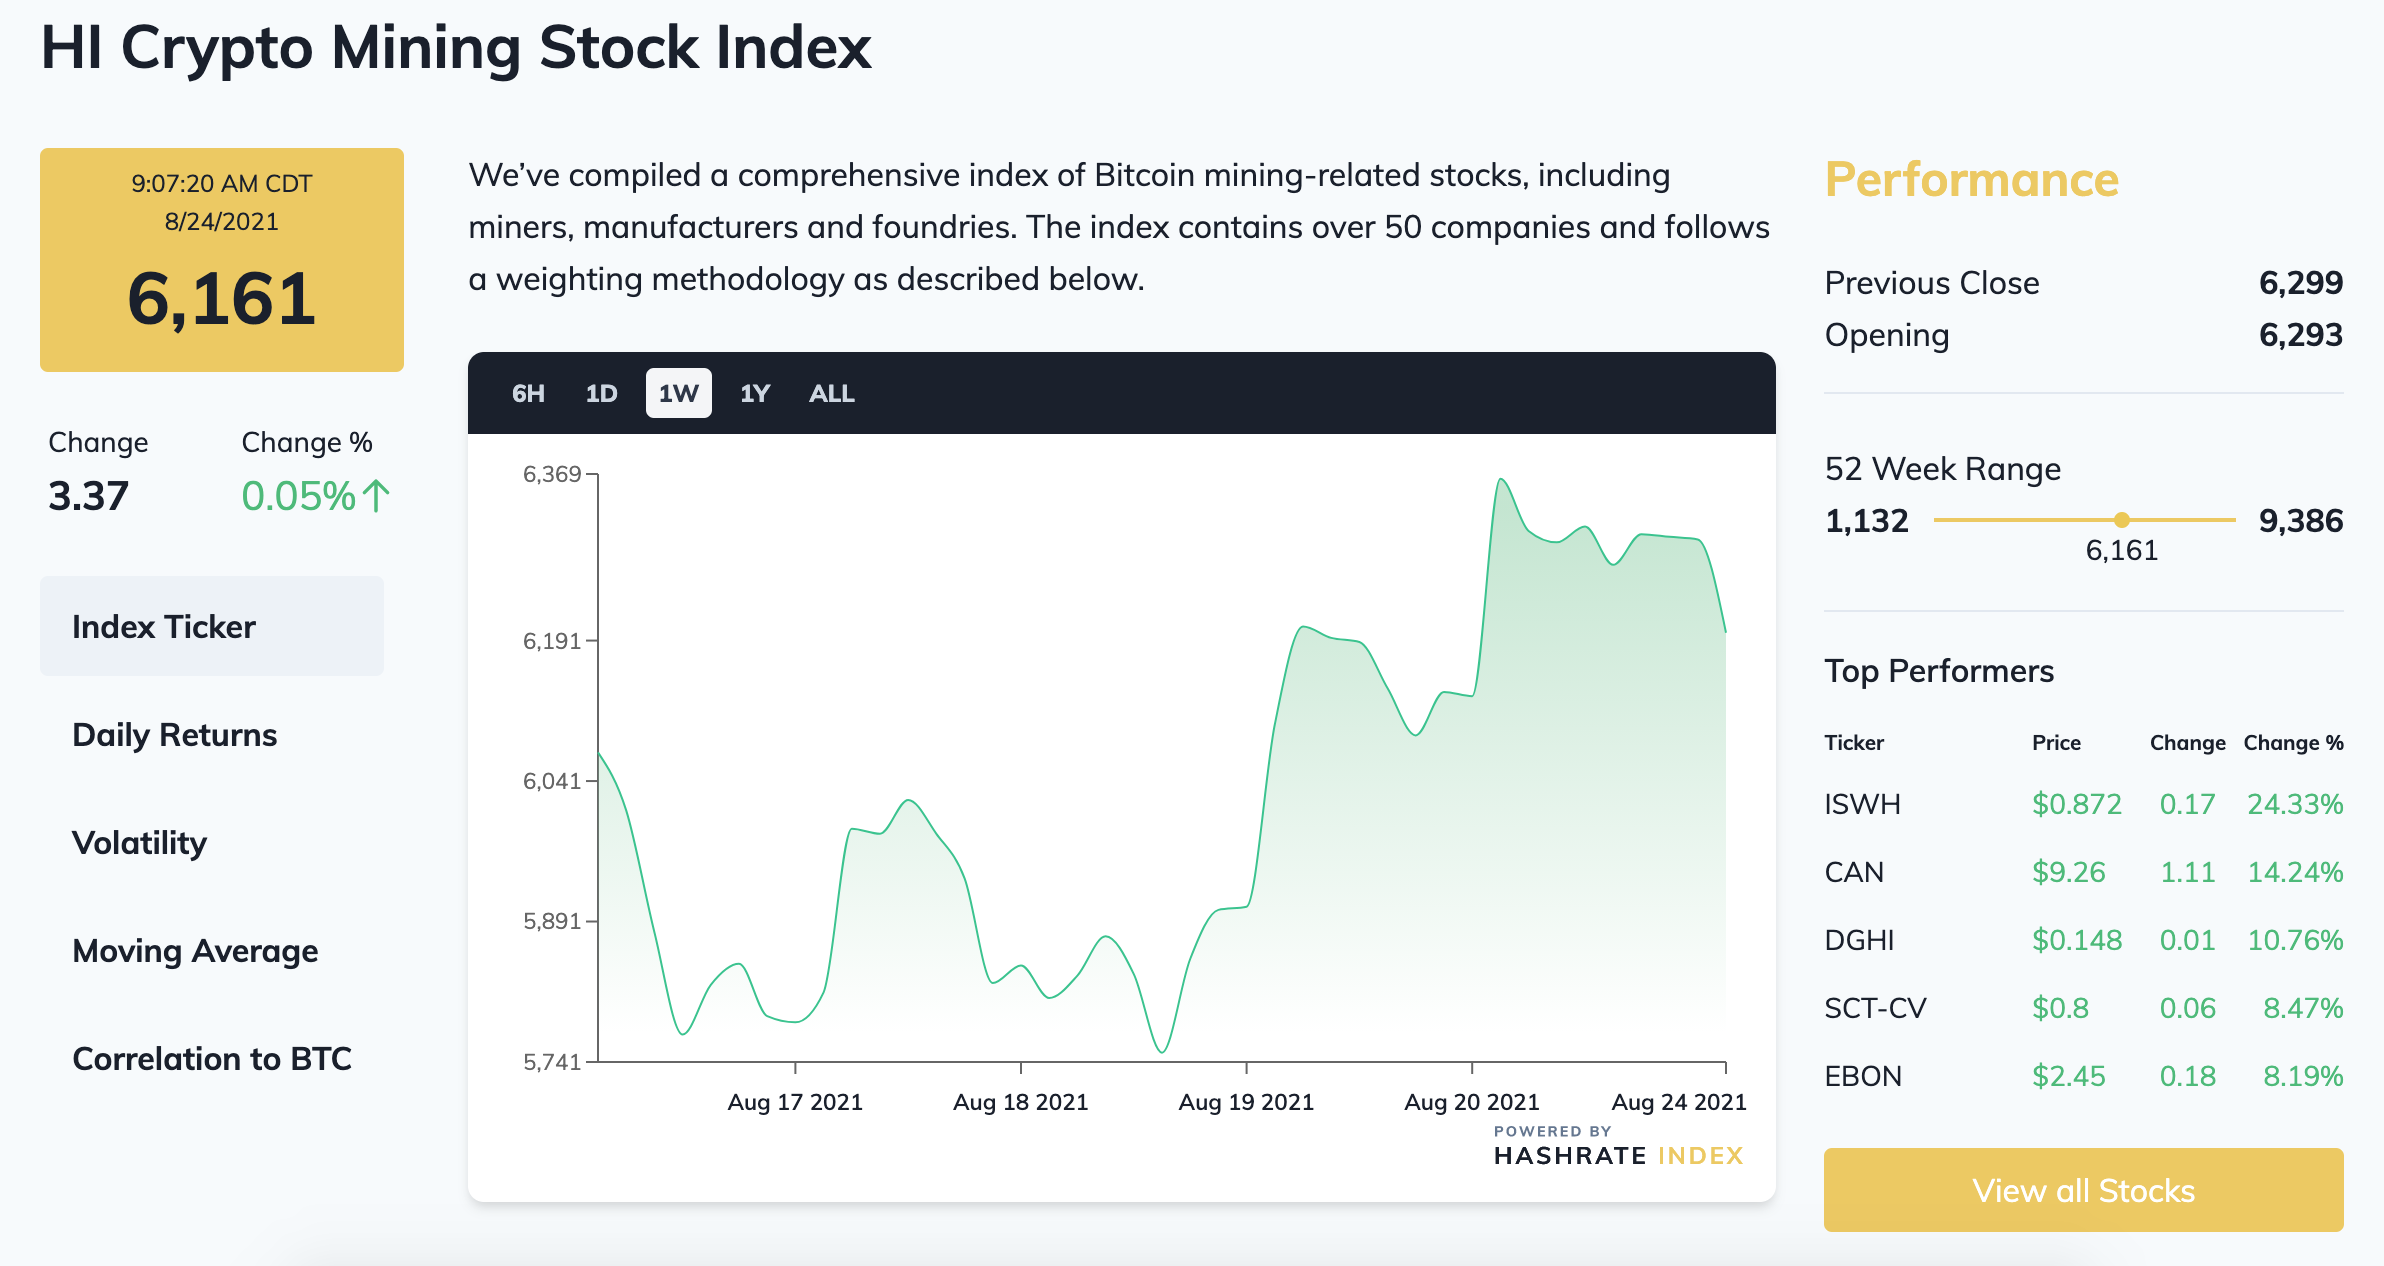Viewport: 2384px width, 1266px height.
Task: Click the green up-arrow change icon
Action: coord(376,496)
